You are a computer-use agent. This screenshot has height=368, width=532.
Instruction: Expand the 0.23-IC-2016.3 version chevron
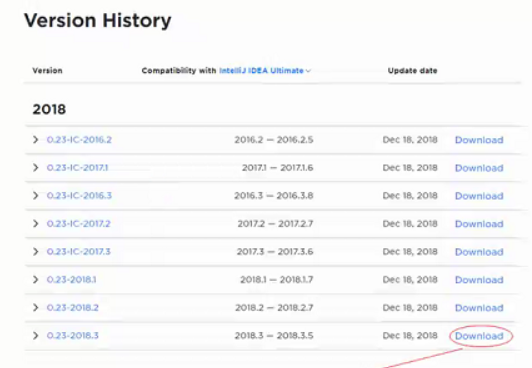pyautogui.click(x=36, y=196)
